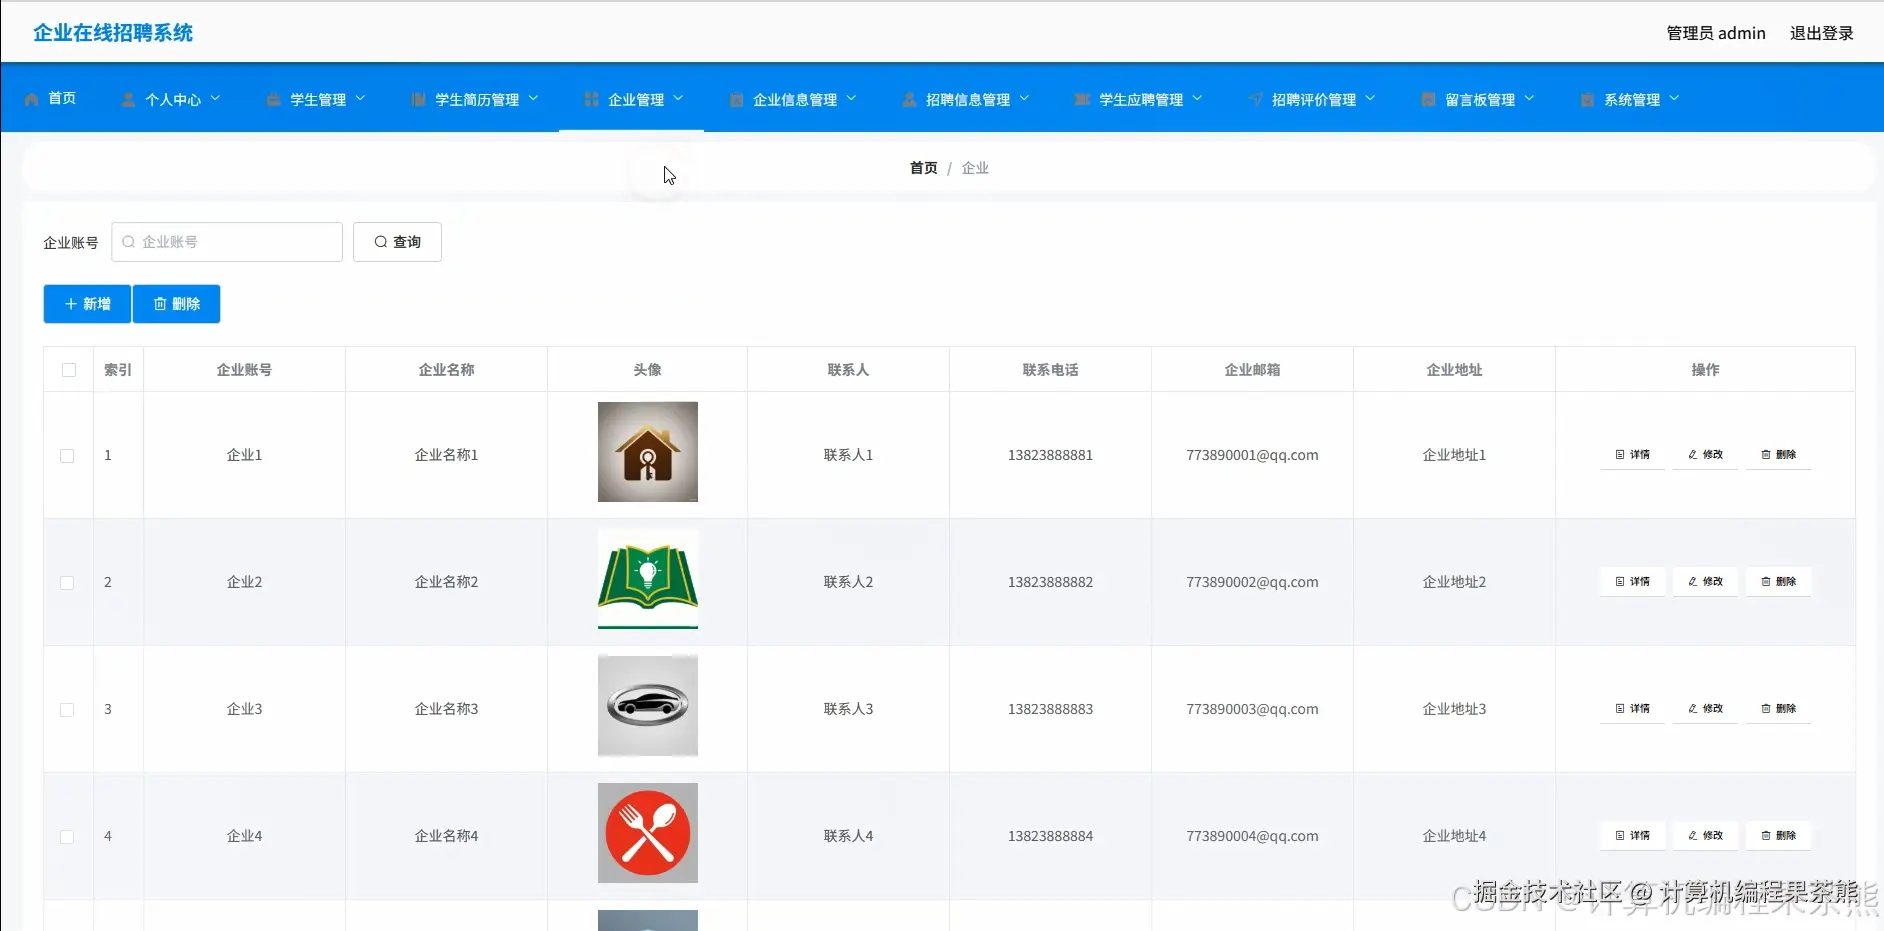Click 删除 for 企业2 row
The image size is (1884, 931).
(x=1778, y=582)
